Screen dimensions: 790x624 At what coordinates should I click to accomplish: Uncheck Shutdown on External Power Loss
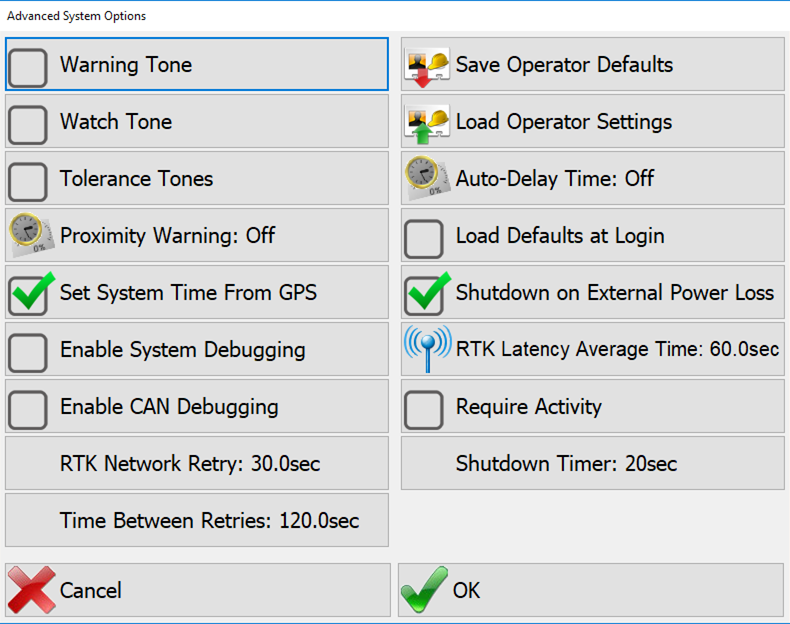(426, 294)
